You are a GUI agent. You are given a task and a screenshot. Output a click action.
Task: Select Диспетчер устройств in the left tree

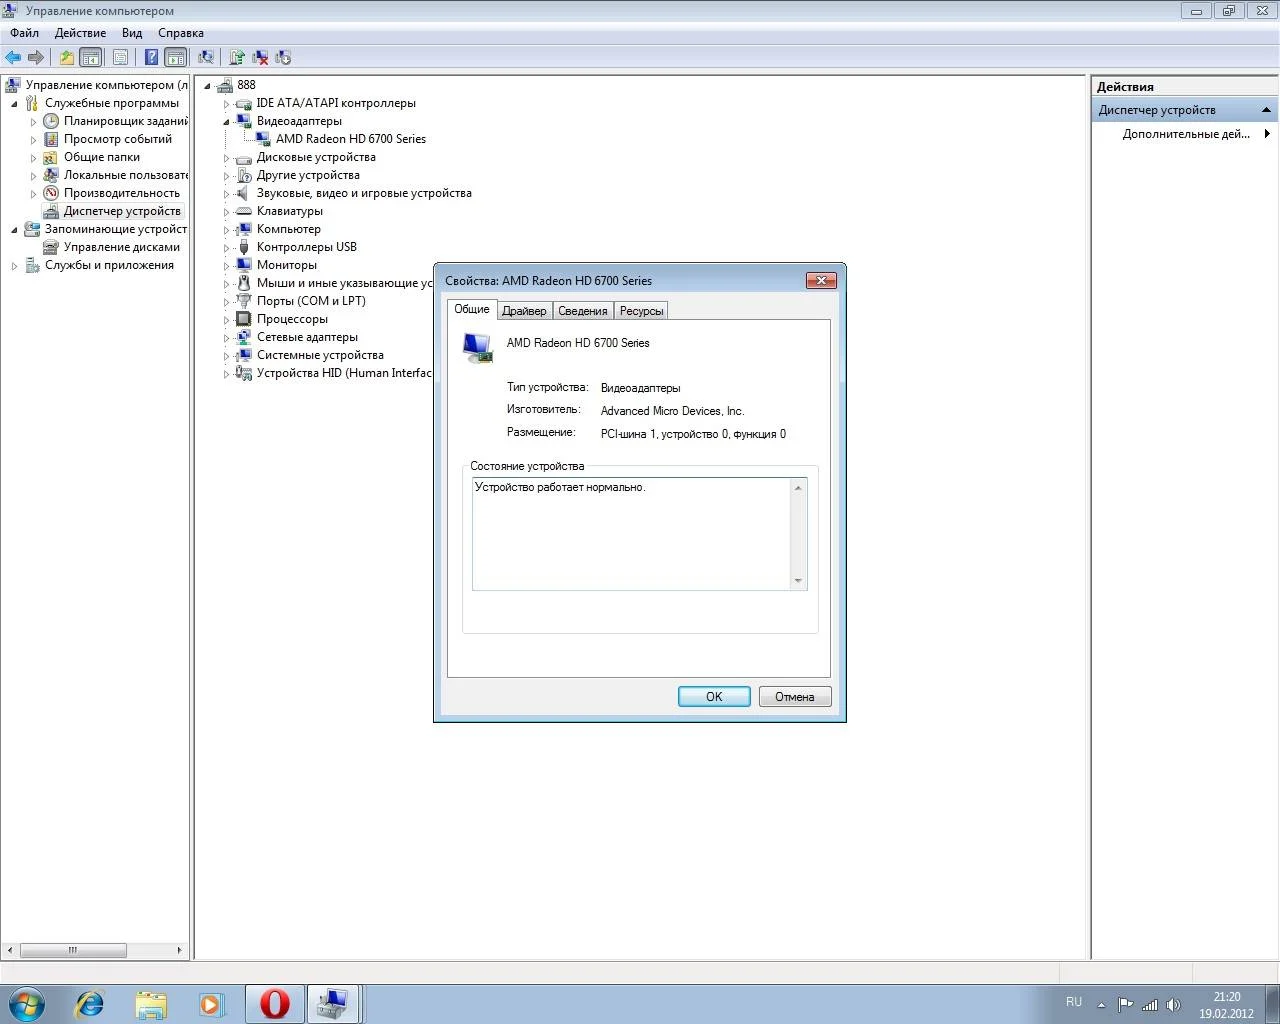[x=122, y=211]
